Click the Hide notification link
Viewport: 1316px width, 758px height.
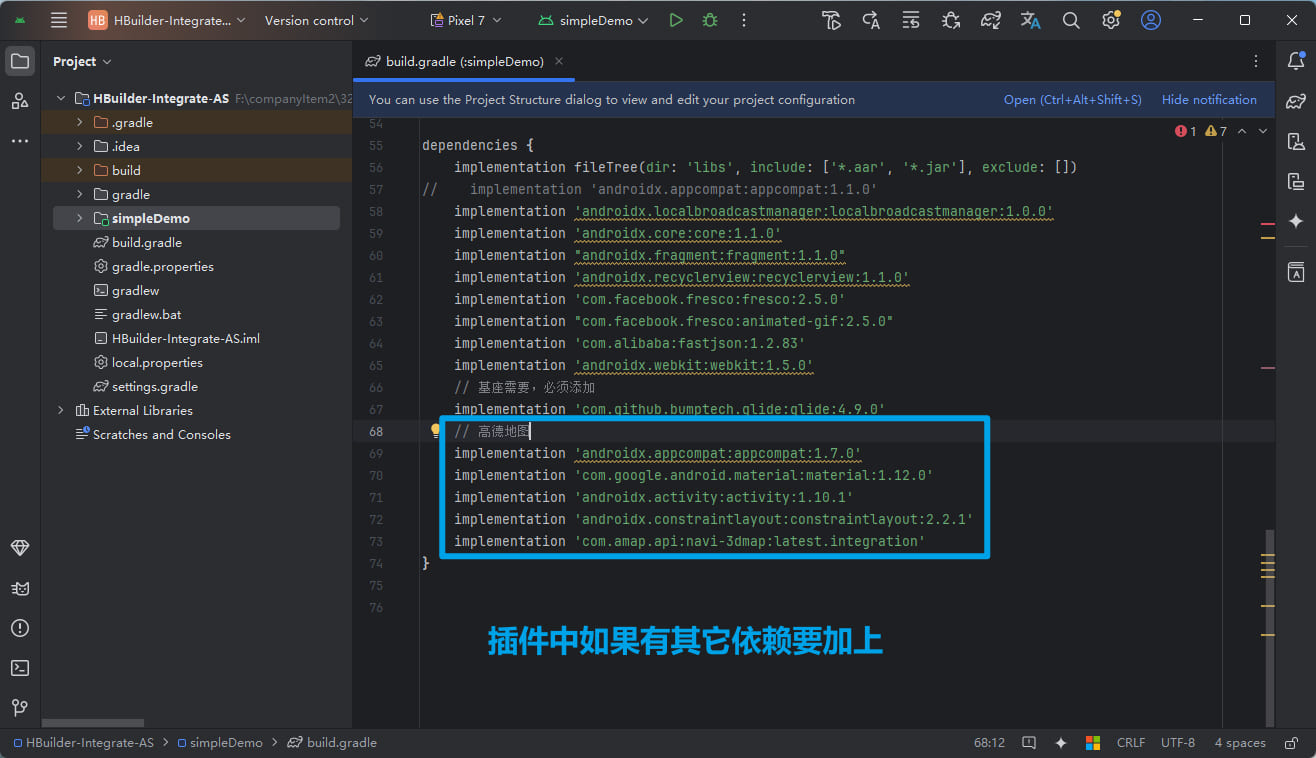coord(1209,100)
